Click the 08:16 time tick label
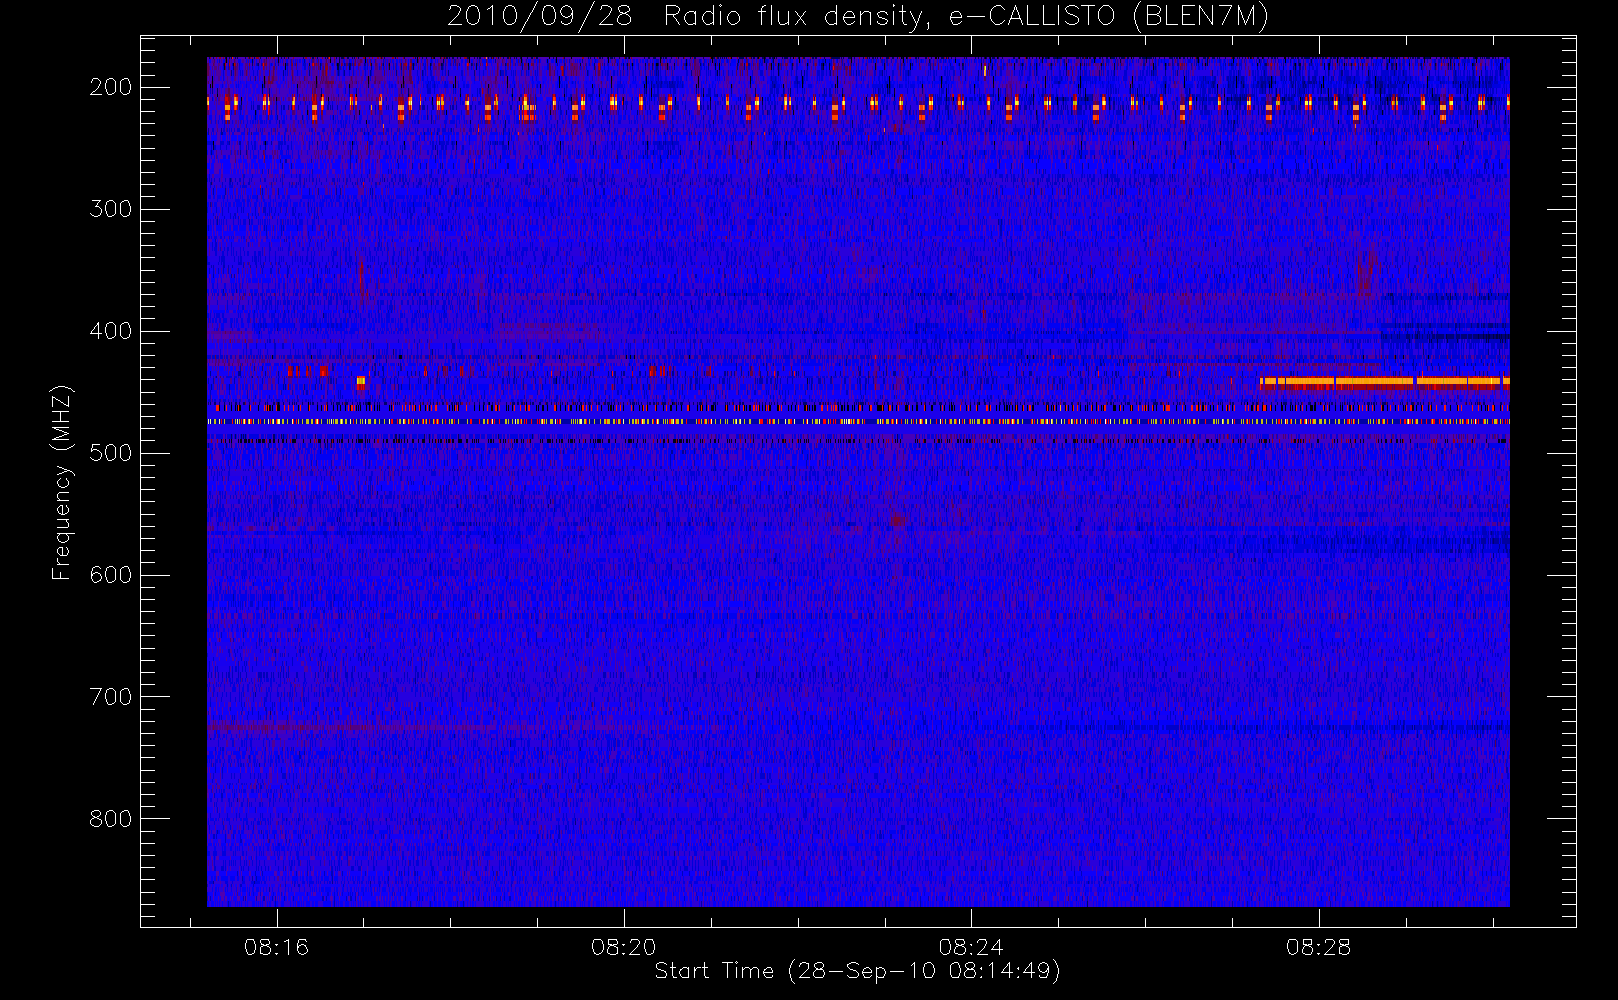The height and width of the screenshot is (1000, 1618). (277, 947)
